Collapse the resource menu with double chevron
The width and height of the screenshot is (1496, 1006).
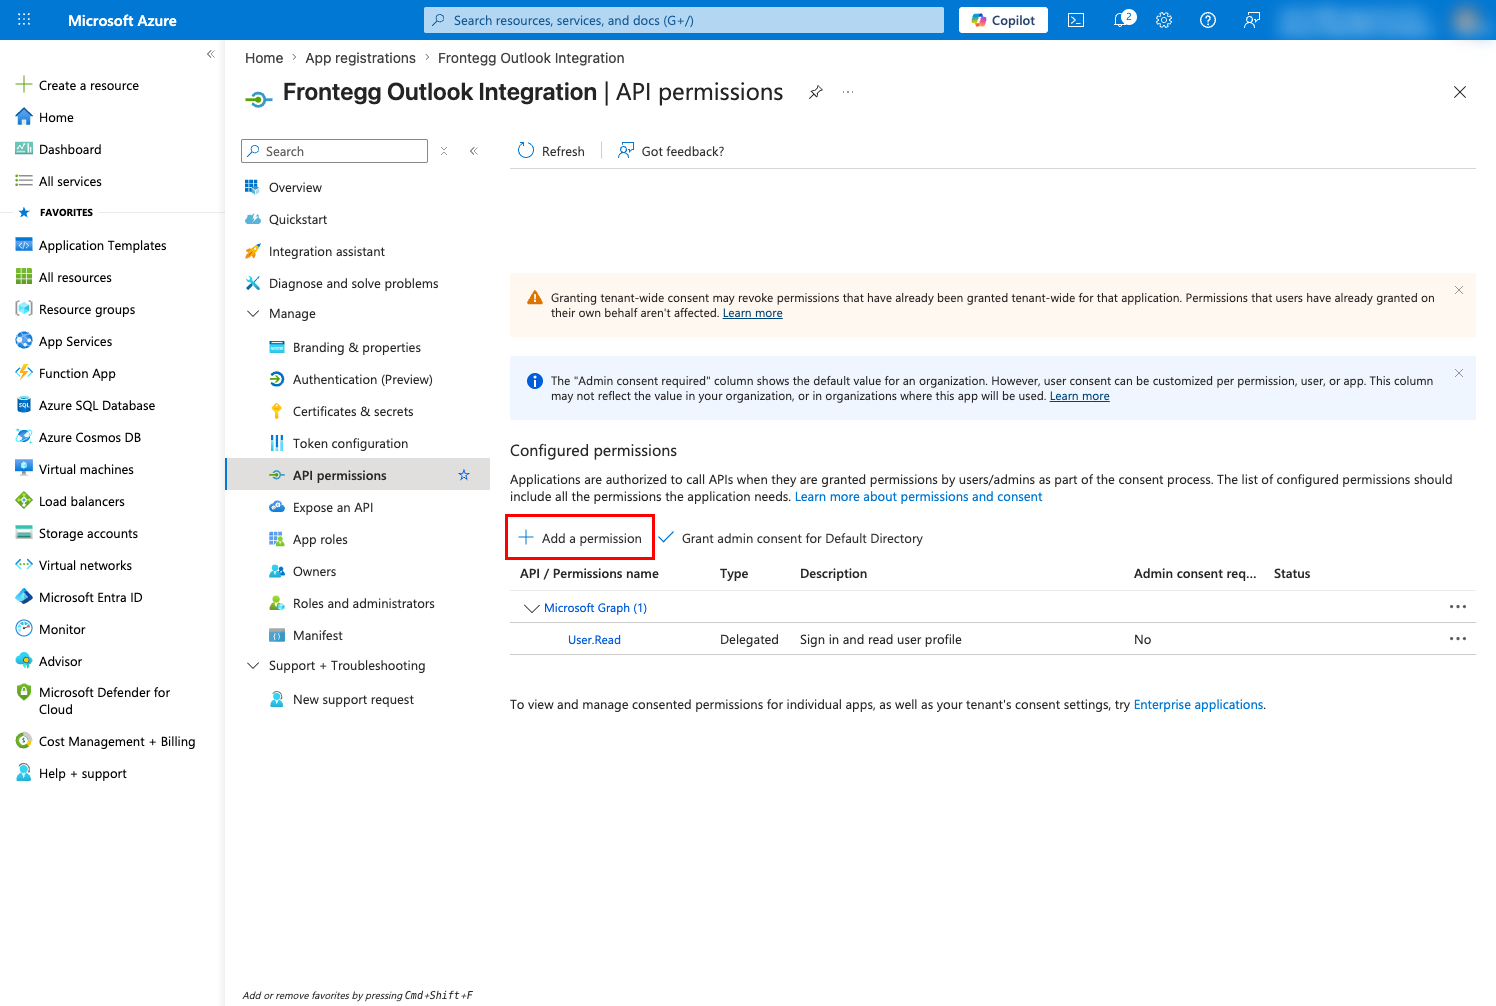point(474,151)
